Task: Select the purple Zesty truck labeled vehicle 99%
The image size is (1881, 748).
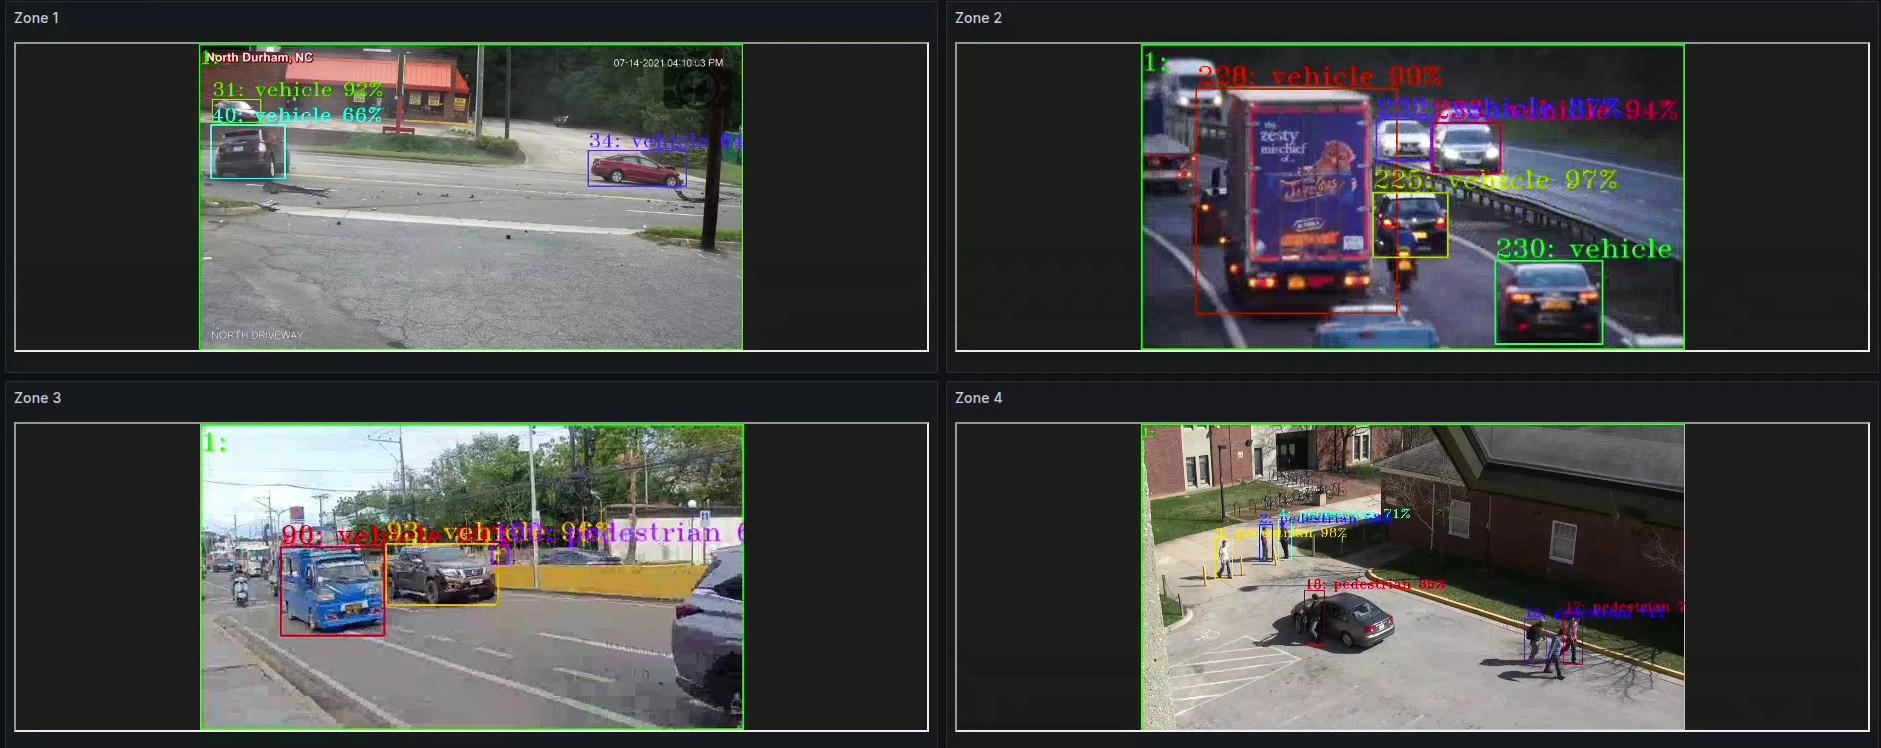Action: (1297, 200)
